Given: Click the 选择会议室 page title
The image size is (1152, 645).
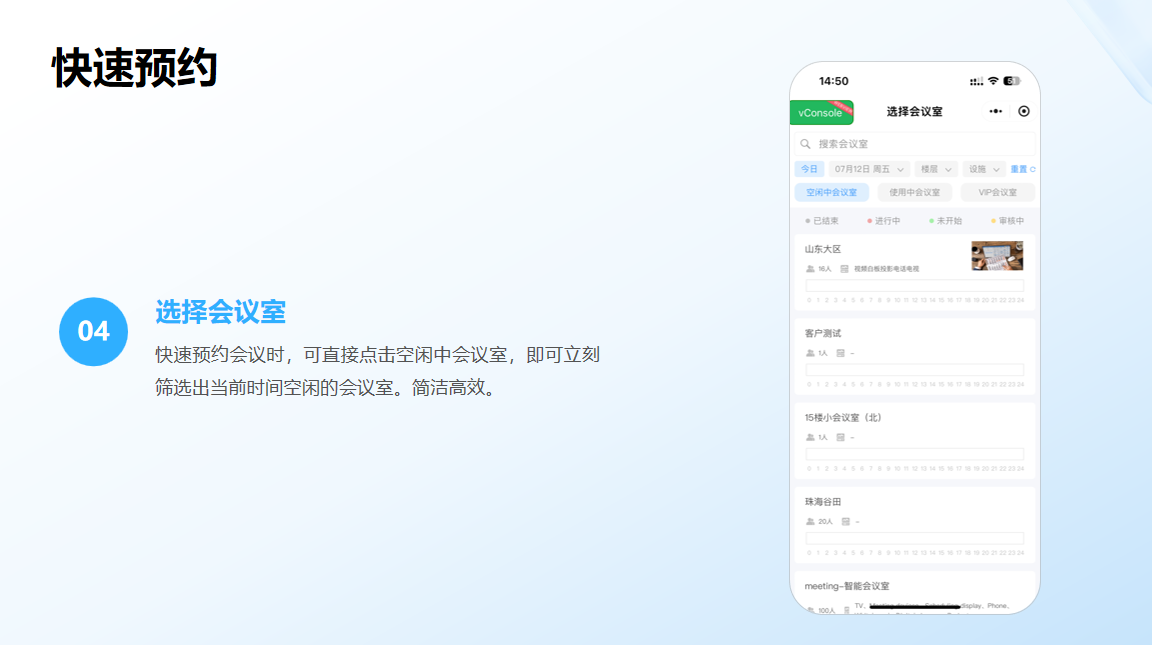Looking at the screenshot, I should coord(915,112).
